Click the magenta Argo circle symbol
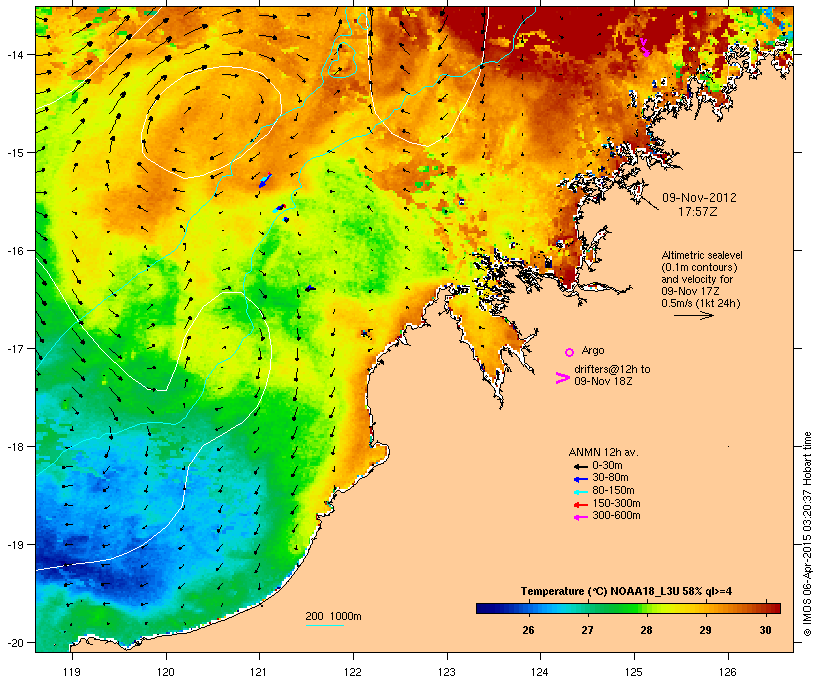The image size is (820, 680). 570,352
